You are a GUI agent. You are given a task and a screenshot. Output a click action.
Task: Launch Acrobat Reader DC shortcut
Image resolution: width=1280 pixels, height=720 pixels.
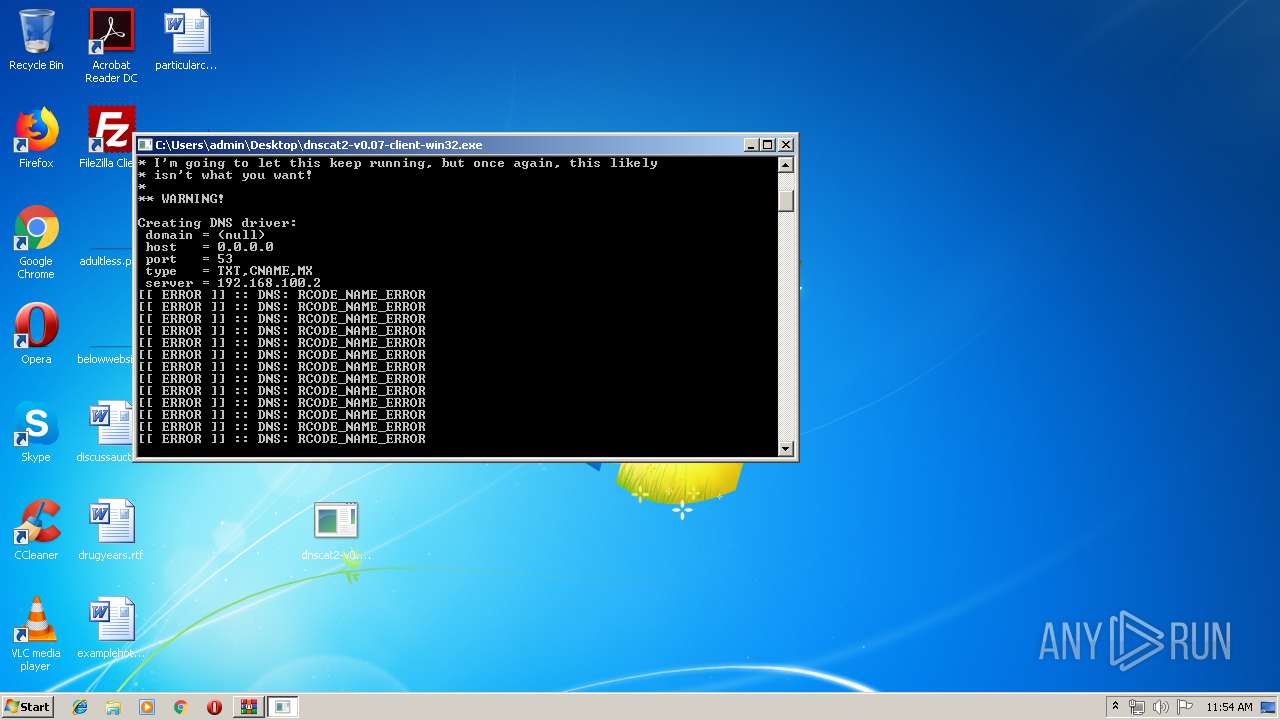tap(111, 46)
